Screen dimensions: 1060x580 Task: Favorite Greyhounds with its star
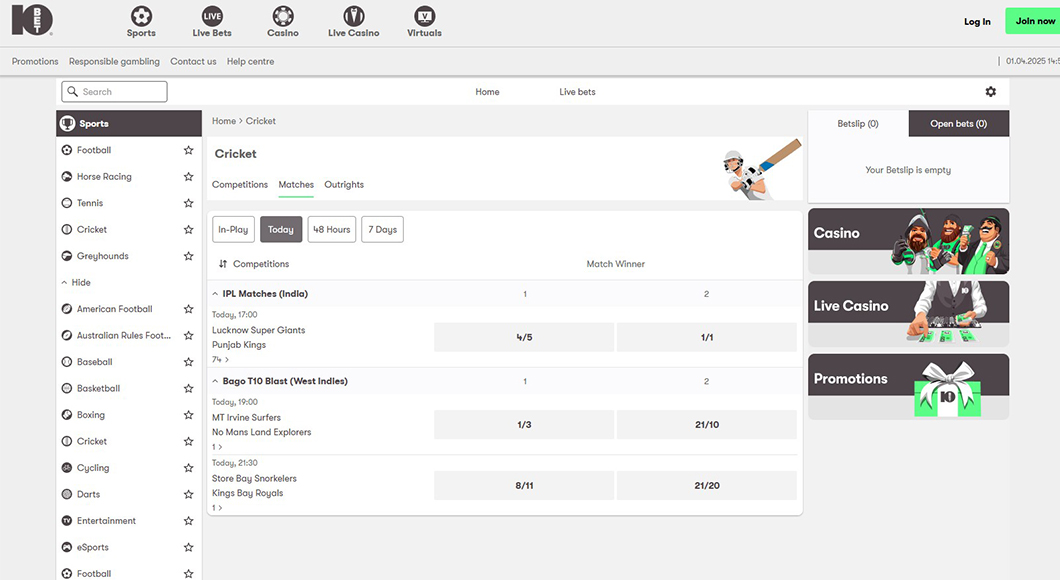[189, 256]
